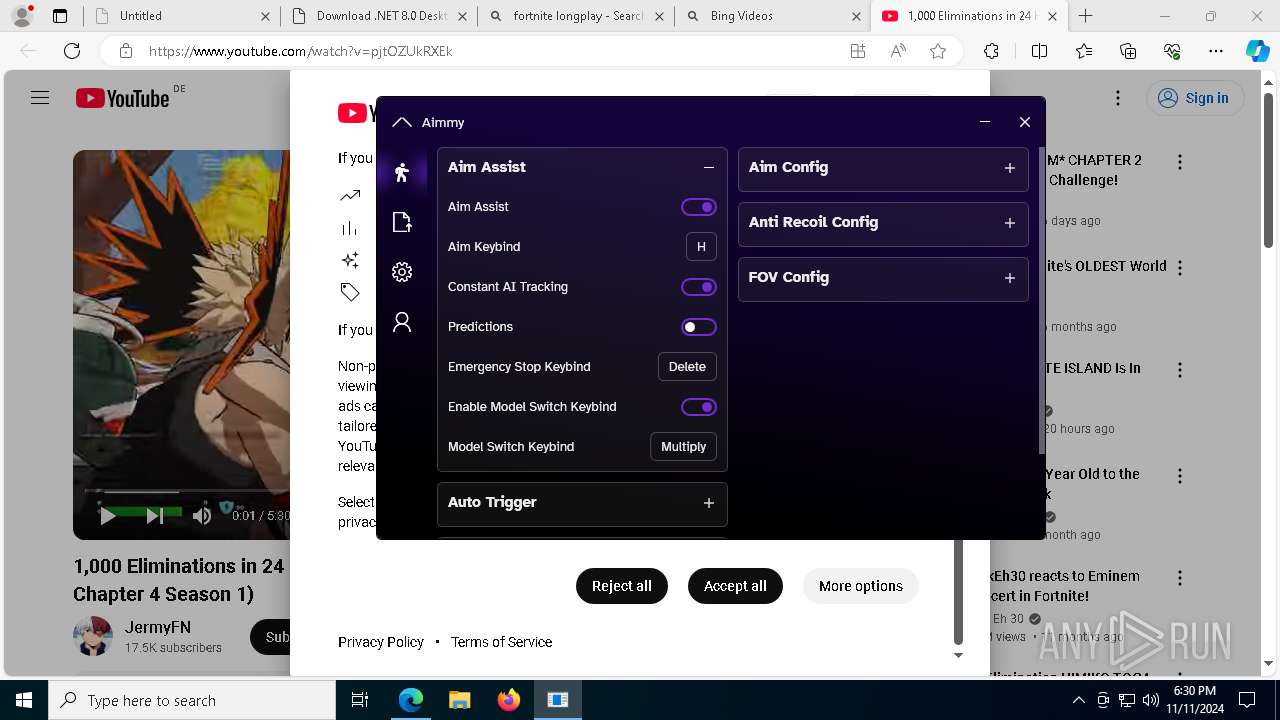1280x720 pixels.
Task: Toggle the Aim Assist switch off
Action: (699, 207)
